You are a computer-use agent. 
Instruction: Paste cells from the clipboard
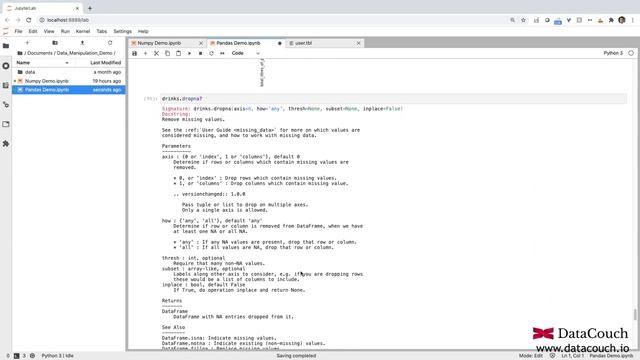(178, 53)
